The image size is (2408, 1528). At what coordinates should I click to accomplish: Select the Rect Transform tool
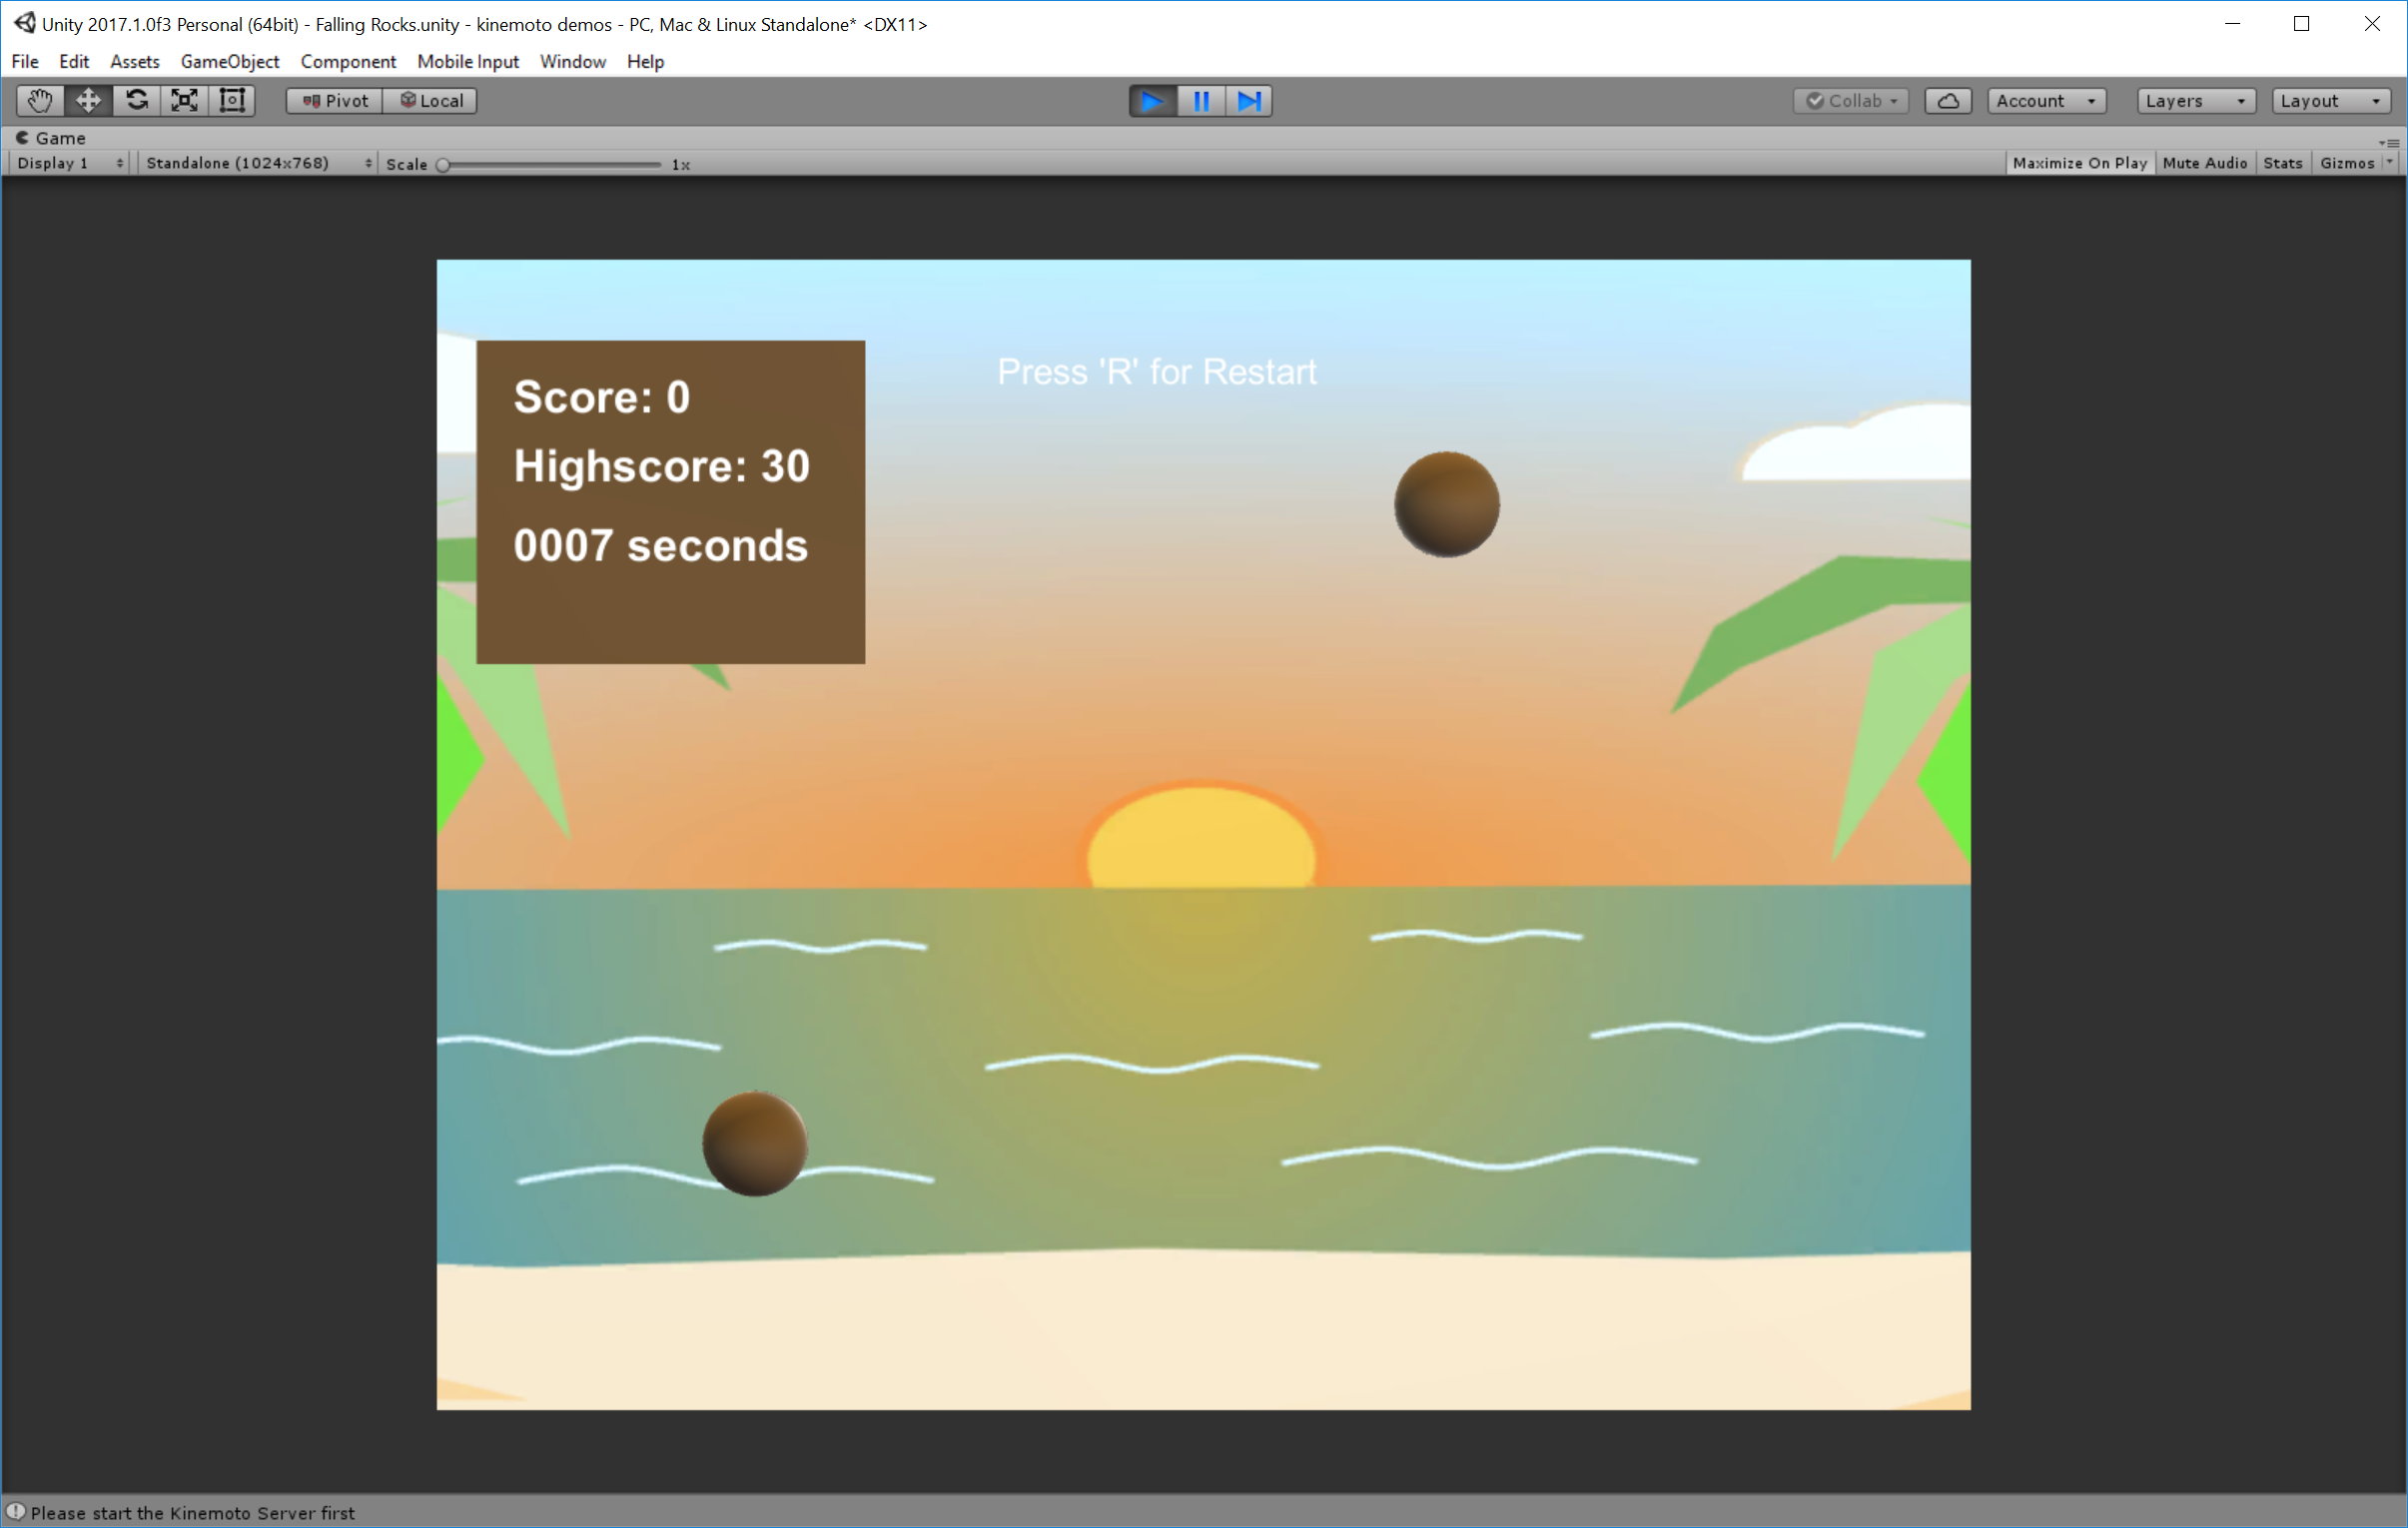click(232, 101)
